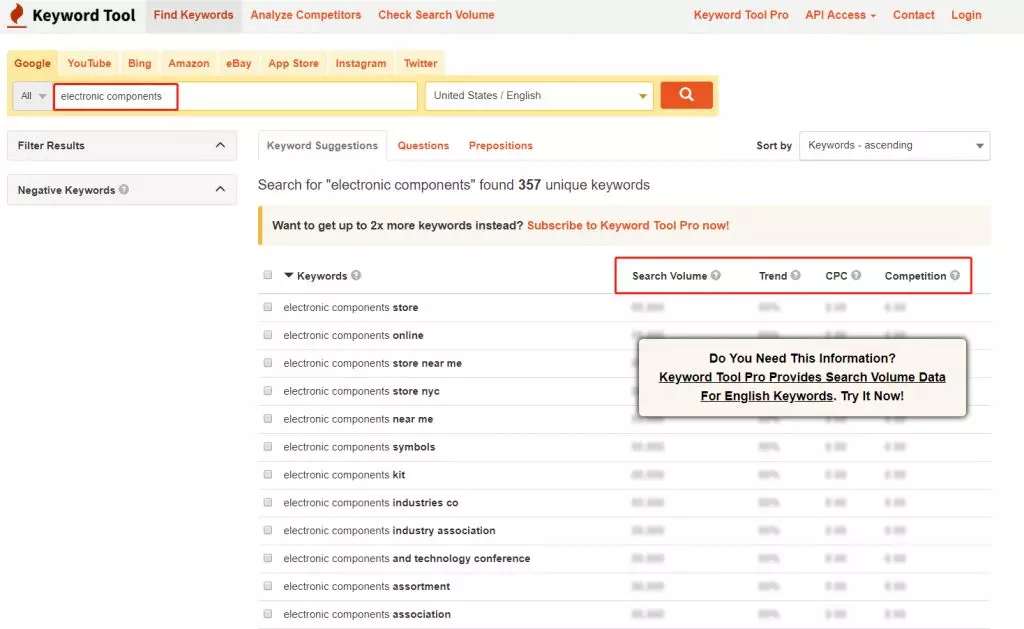Click help icon beside Trend column

[x=796, y=276]
